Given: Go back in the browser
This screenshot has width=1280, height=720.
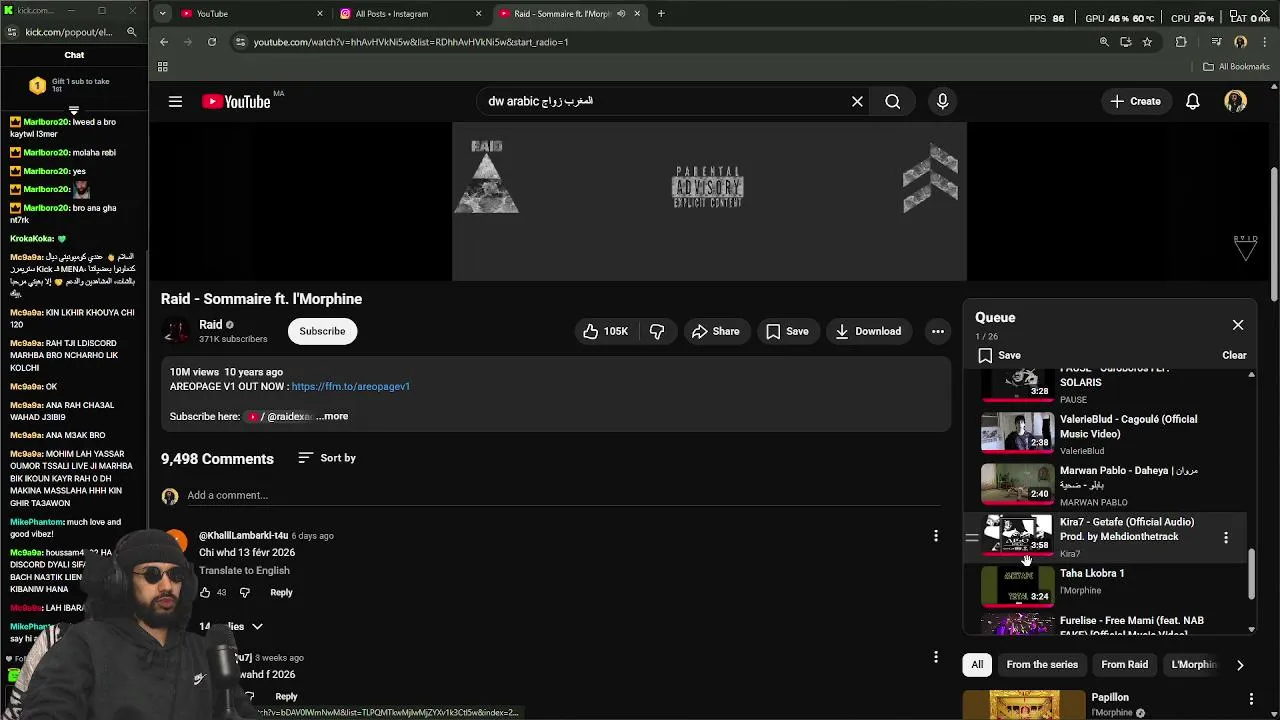Looking at the screenshot, I should [164, 42].
